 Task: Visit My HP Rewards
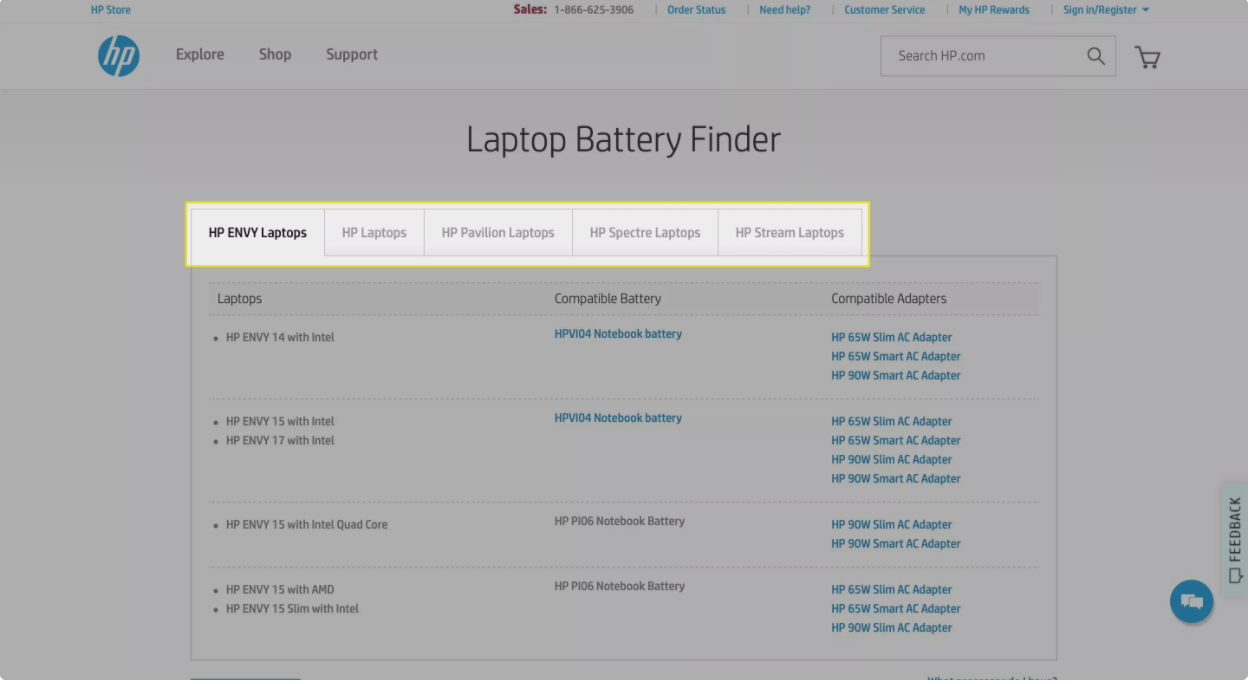pos(993,9)
